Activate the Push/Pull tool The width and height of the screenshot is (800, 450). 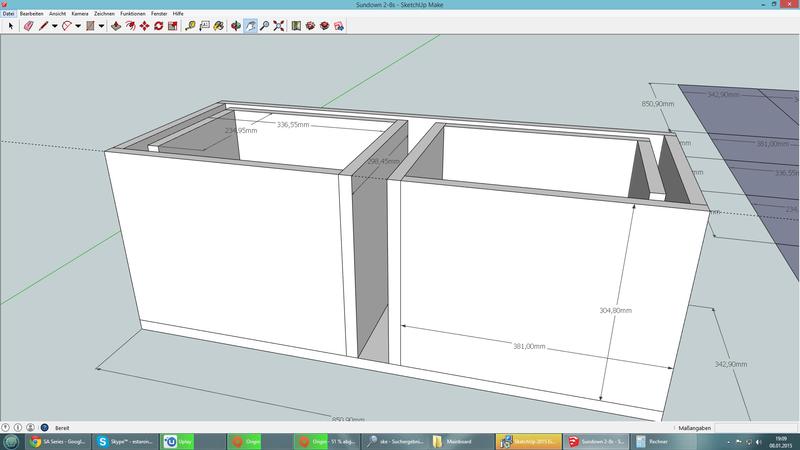click(x=116, y=26)
